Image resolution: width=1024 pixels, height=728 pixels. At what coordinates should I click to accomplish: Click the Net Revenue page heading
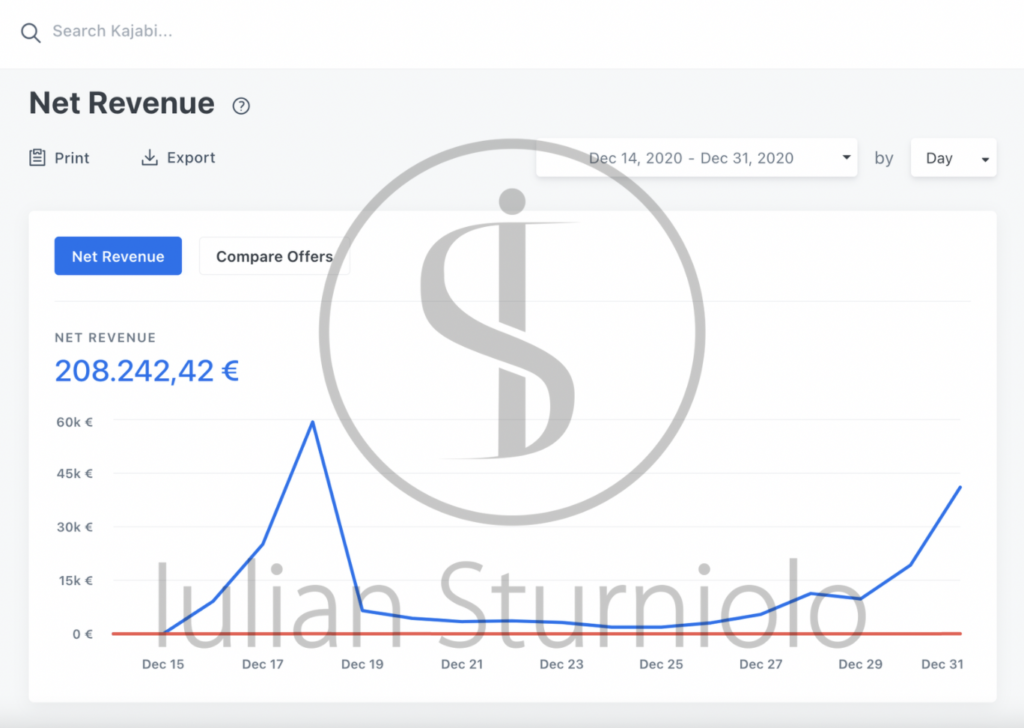coord(121,103)
